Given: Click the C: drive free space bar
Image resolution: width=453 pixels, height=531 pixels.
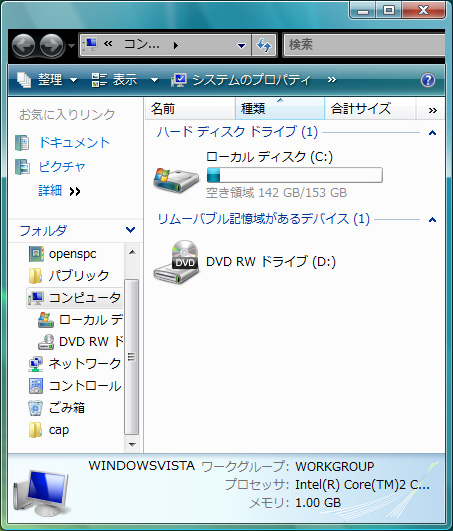Looking at the screenshot, I should click(x=295, y=175).
